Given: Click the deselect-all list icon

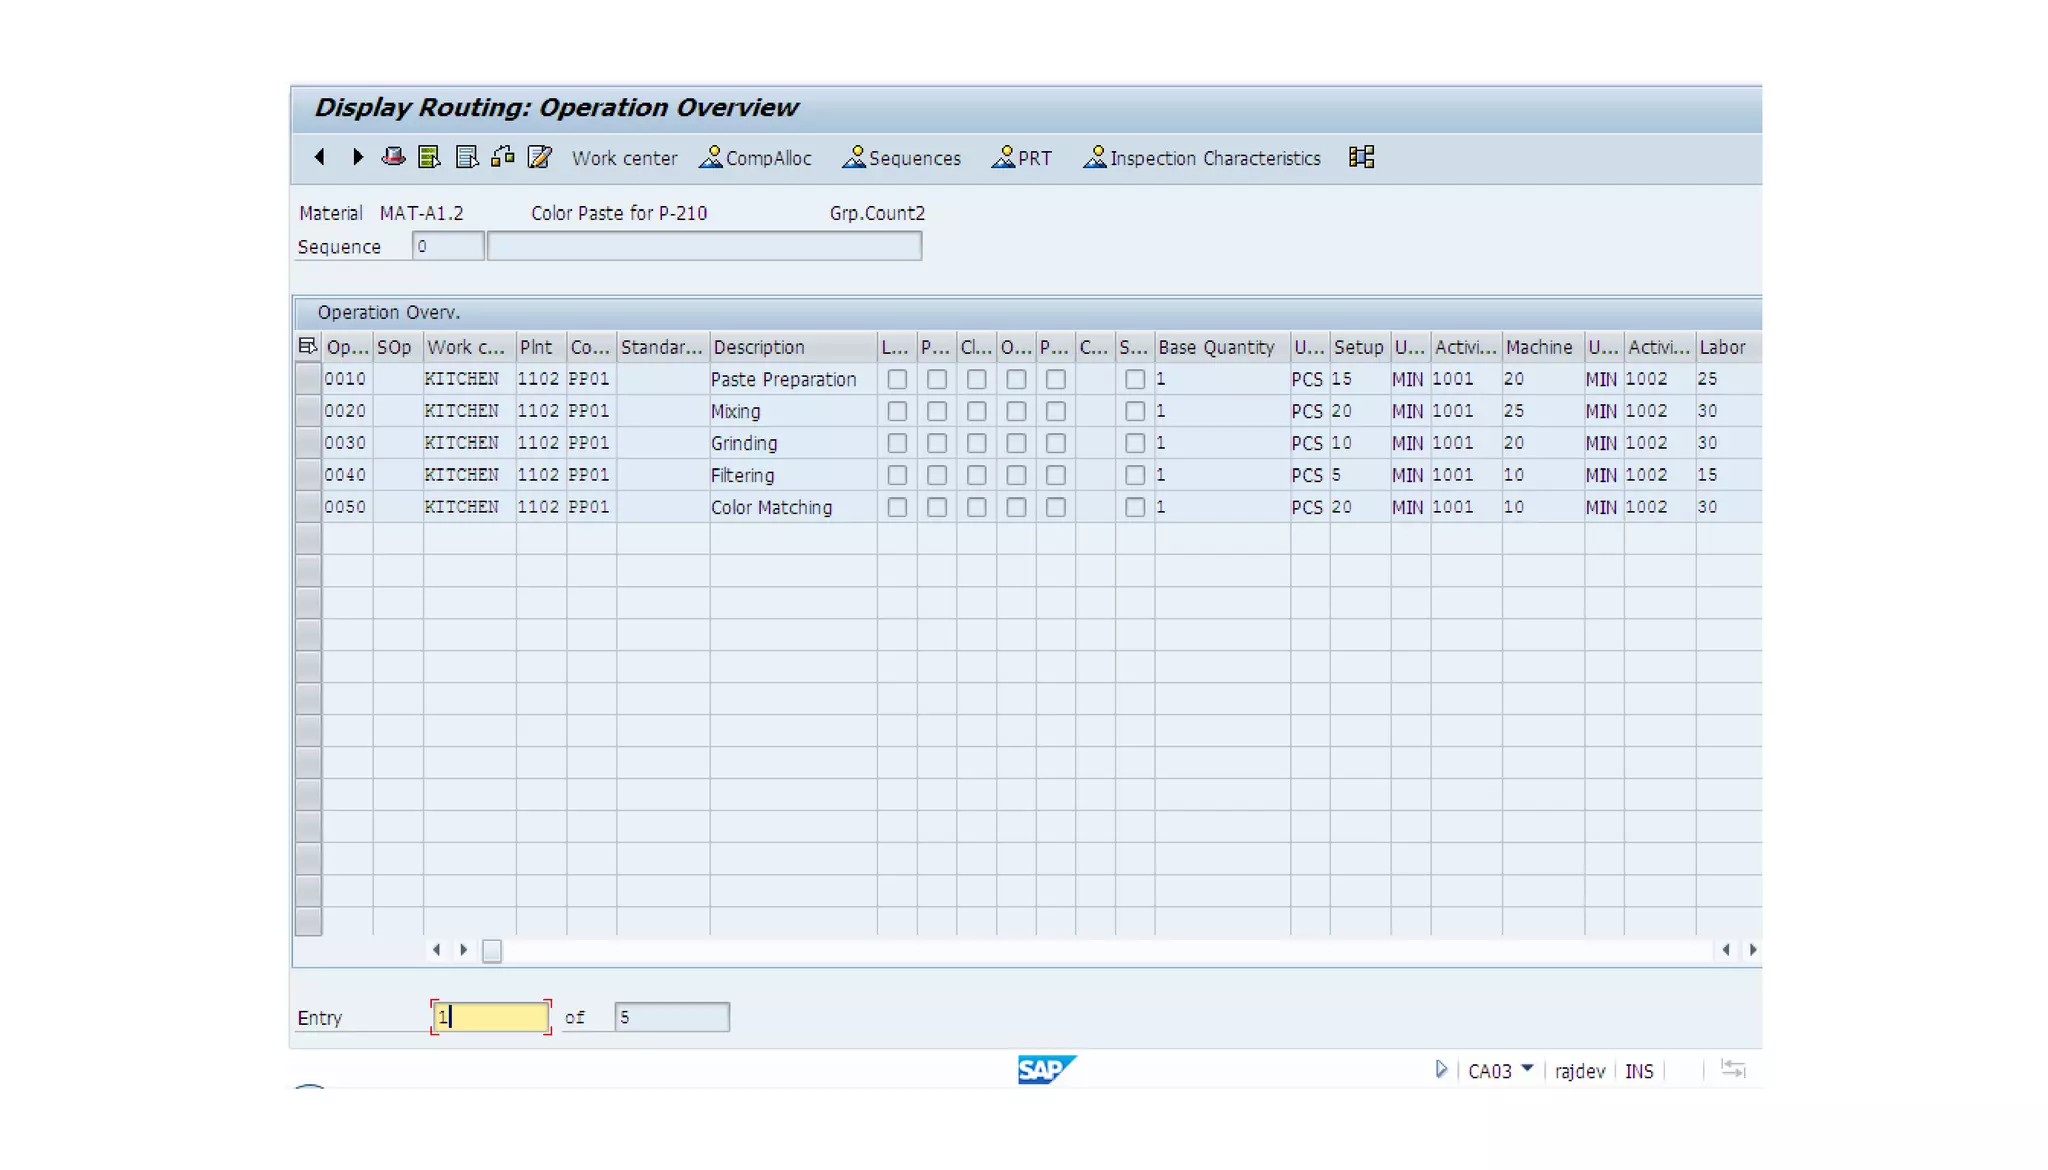Looking at the screenshot, I should [466, 157].
